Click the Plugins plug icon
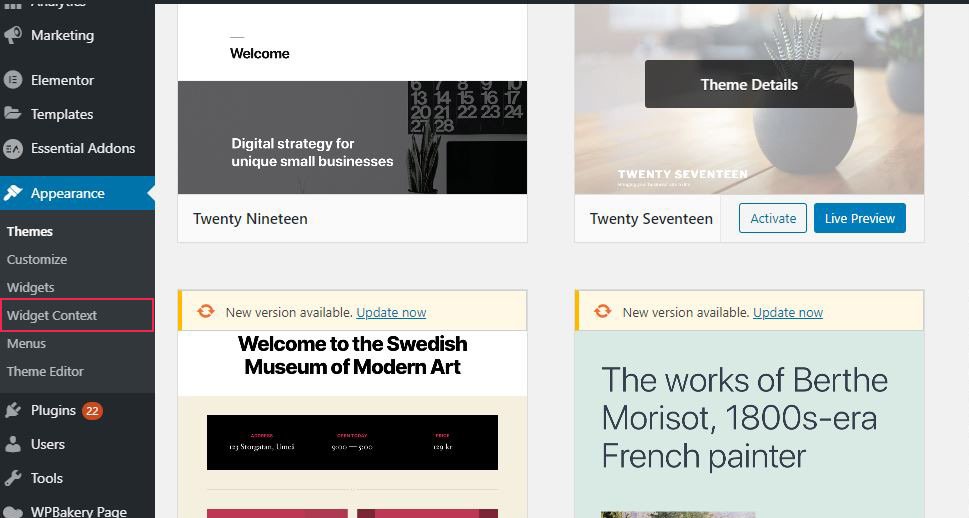Image resolution: width=969 pixels, height=518 pixels. point(13,410)
